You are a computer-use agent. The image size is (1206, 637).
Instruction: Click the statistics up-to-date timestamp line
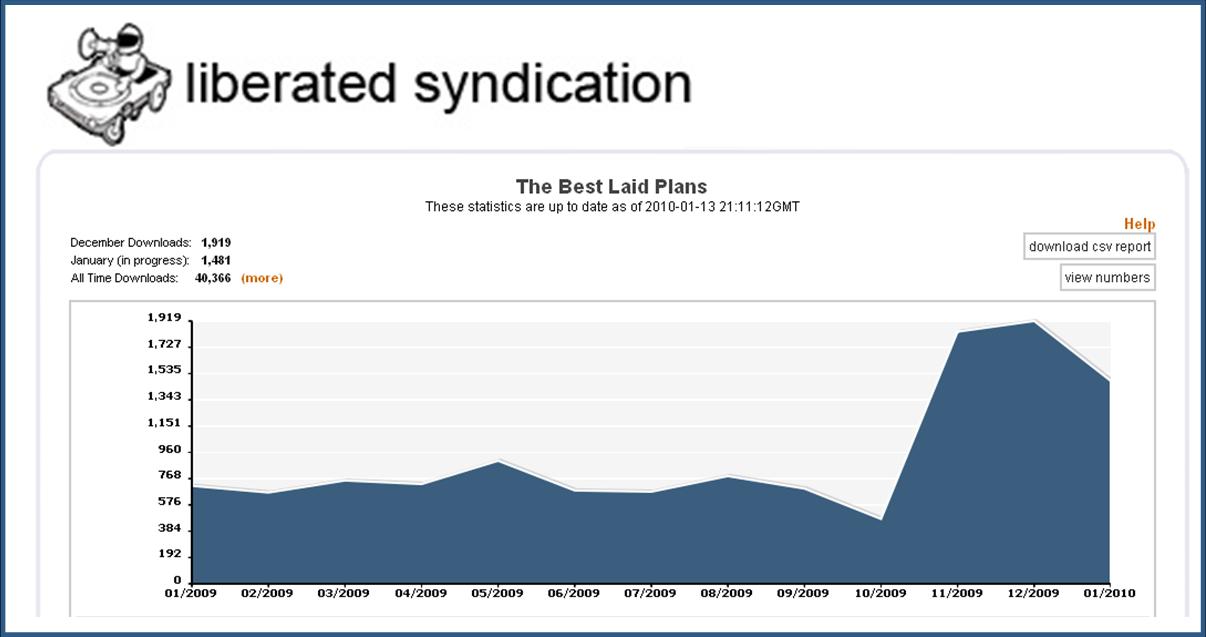click(612, 207)
